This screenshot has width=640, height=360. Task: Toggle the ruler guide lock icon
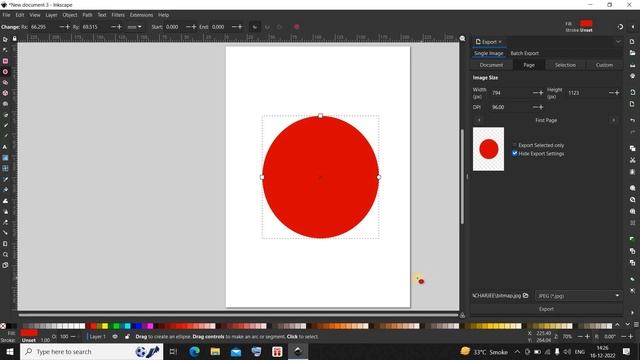(x=14, y=38)
